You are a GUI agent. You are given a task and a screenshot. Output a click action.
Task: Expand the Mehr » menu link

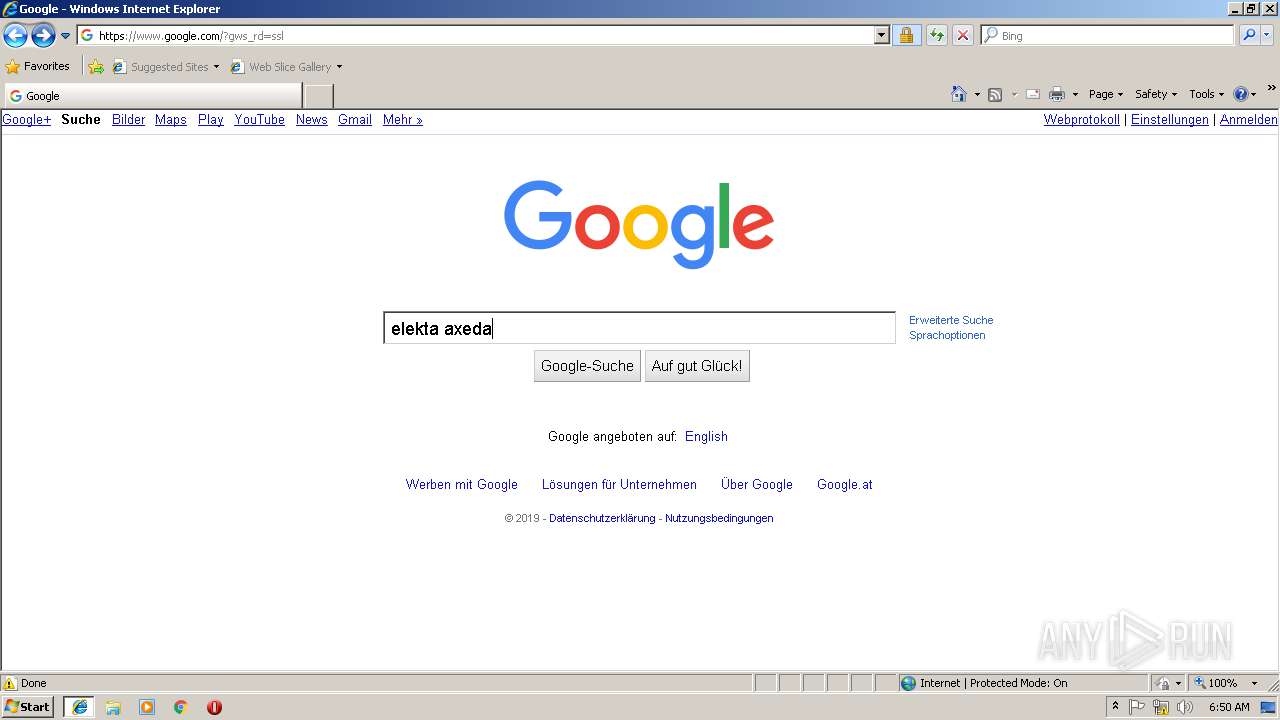[x=402, y=119]
